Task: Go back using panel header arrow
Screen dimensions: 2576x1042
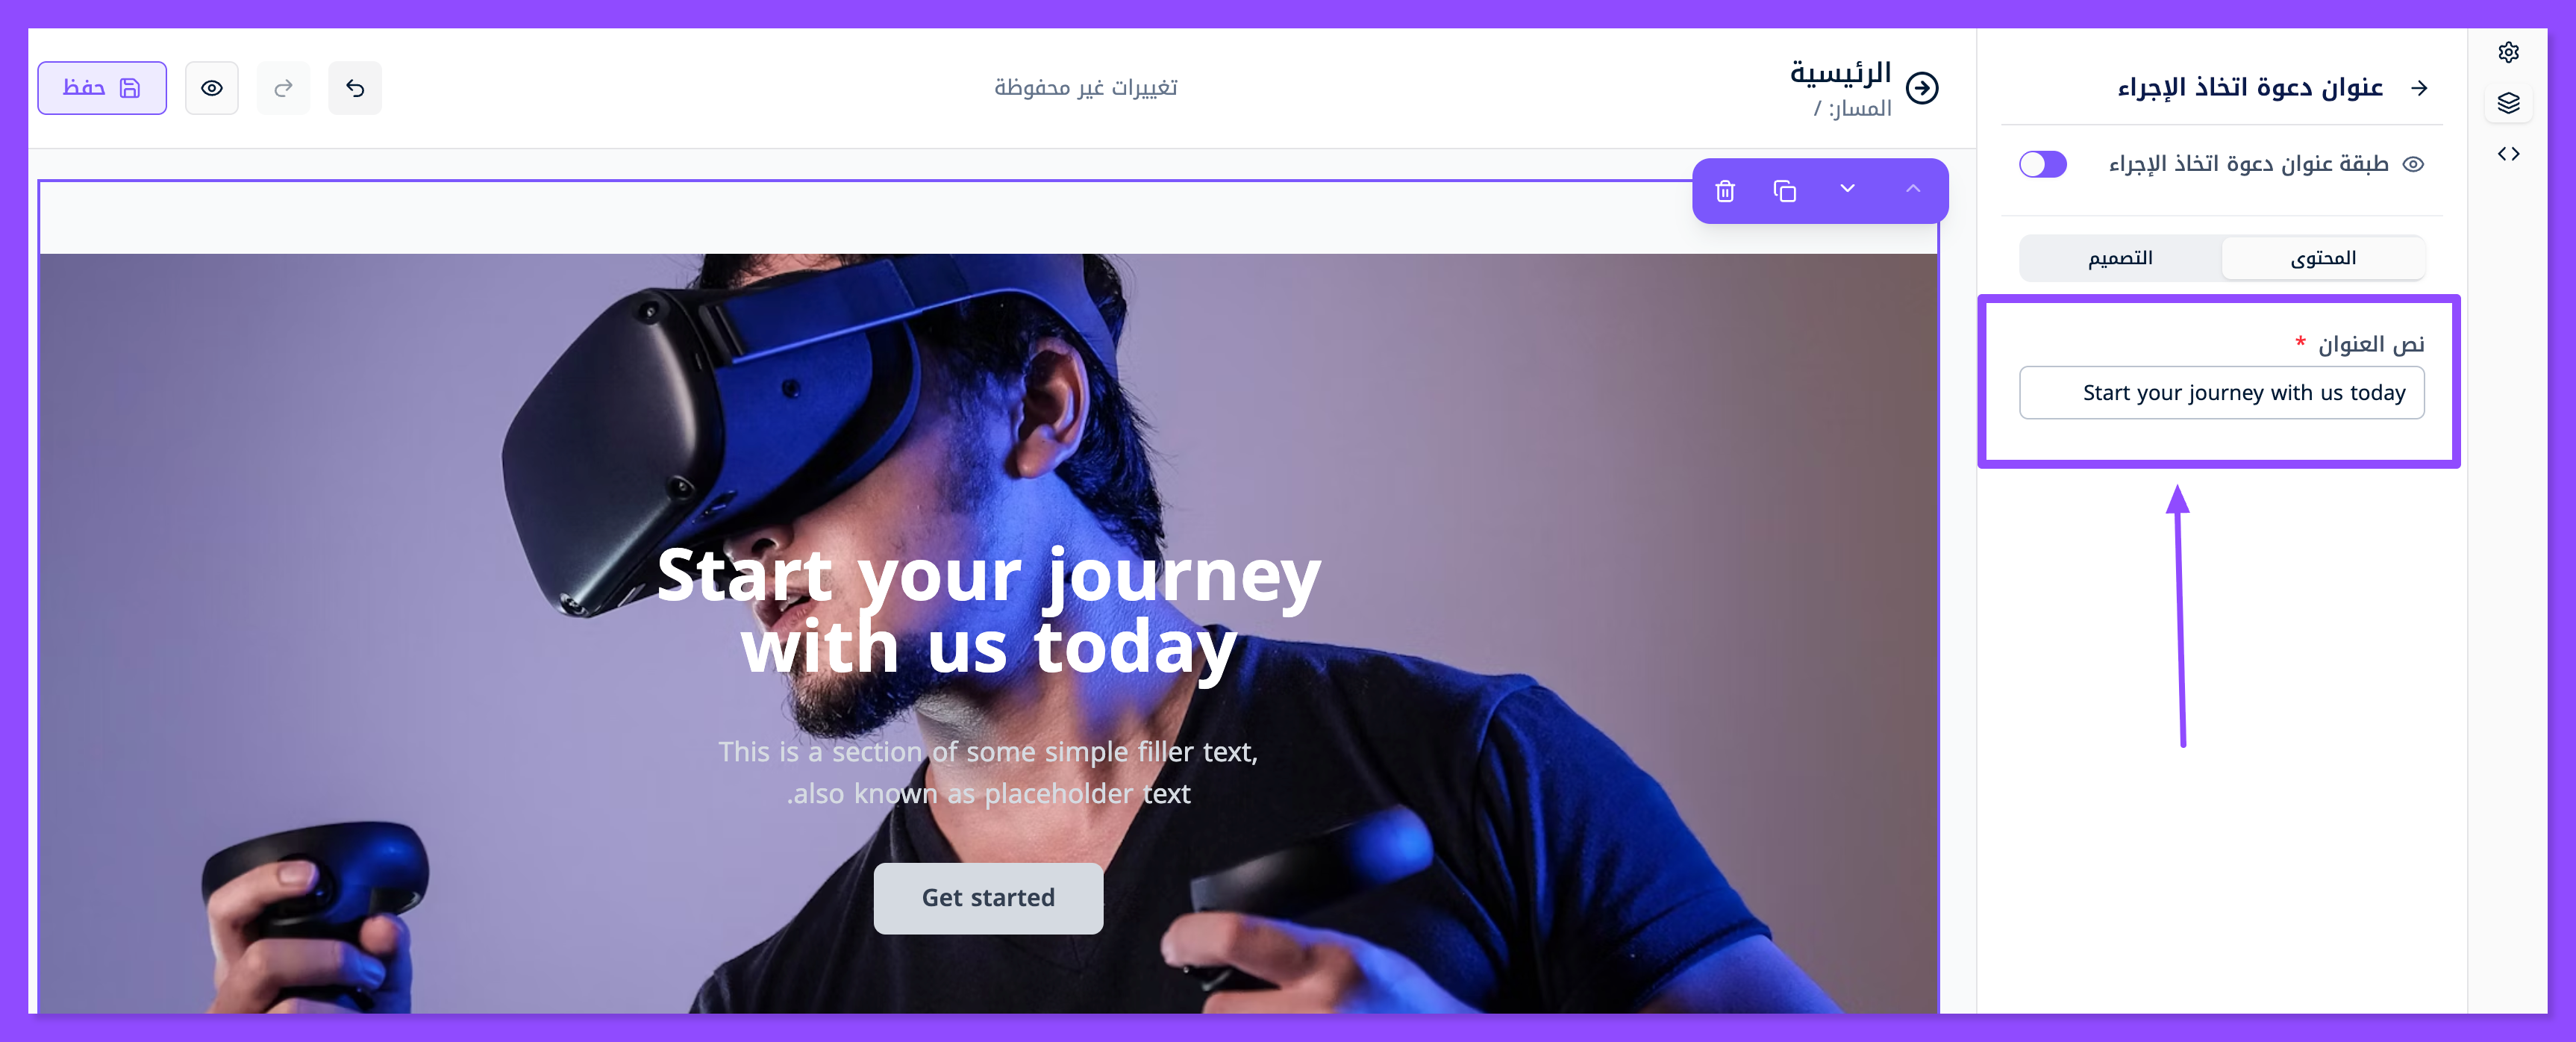Action: tap(2419, 88)
